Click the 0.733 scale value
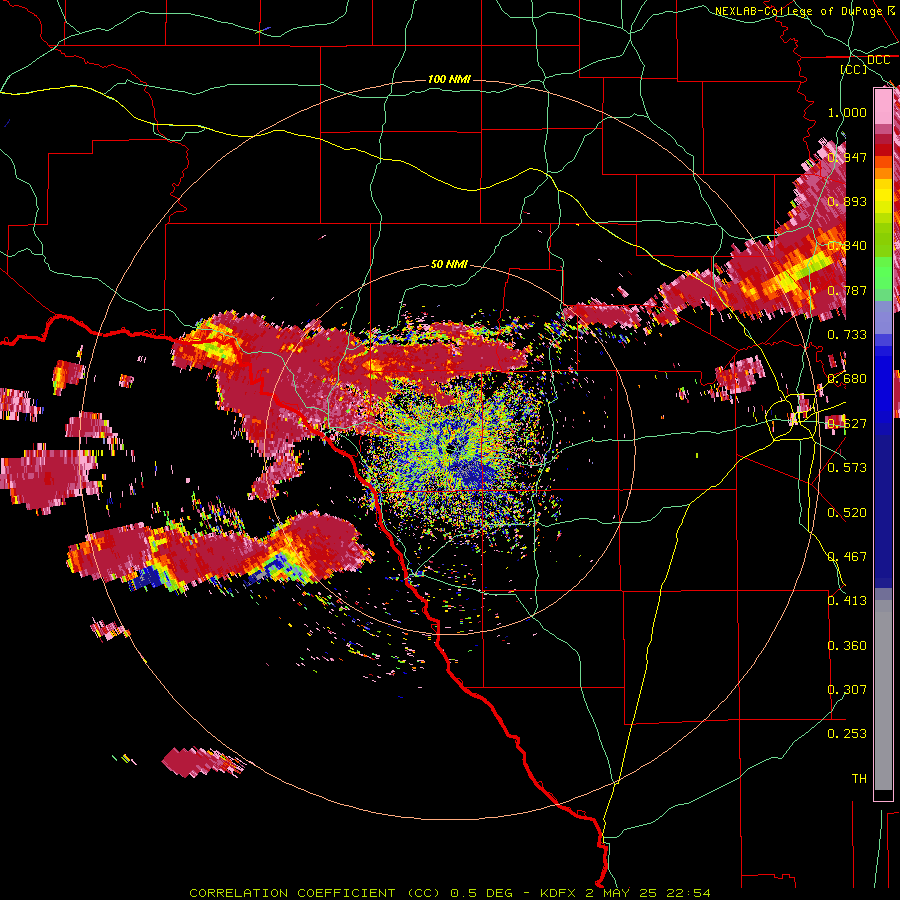The height and width of the screenshot is (900, 900). (x=847, y=335)
